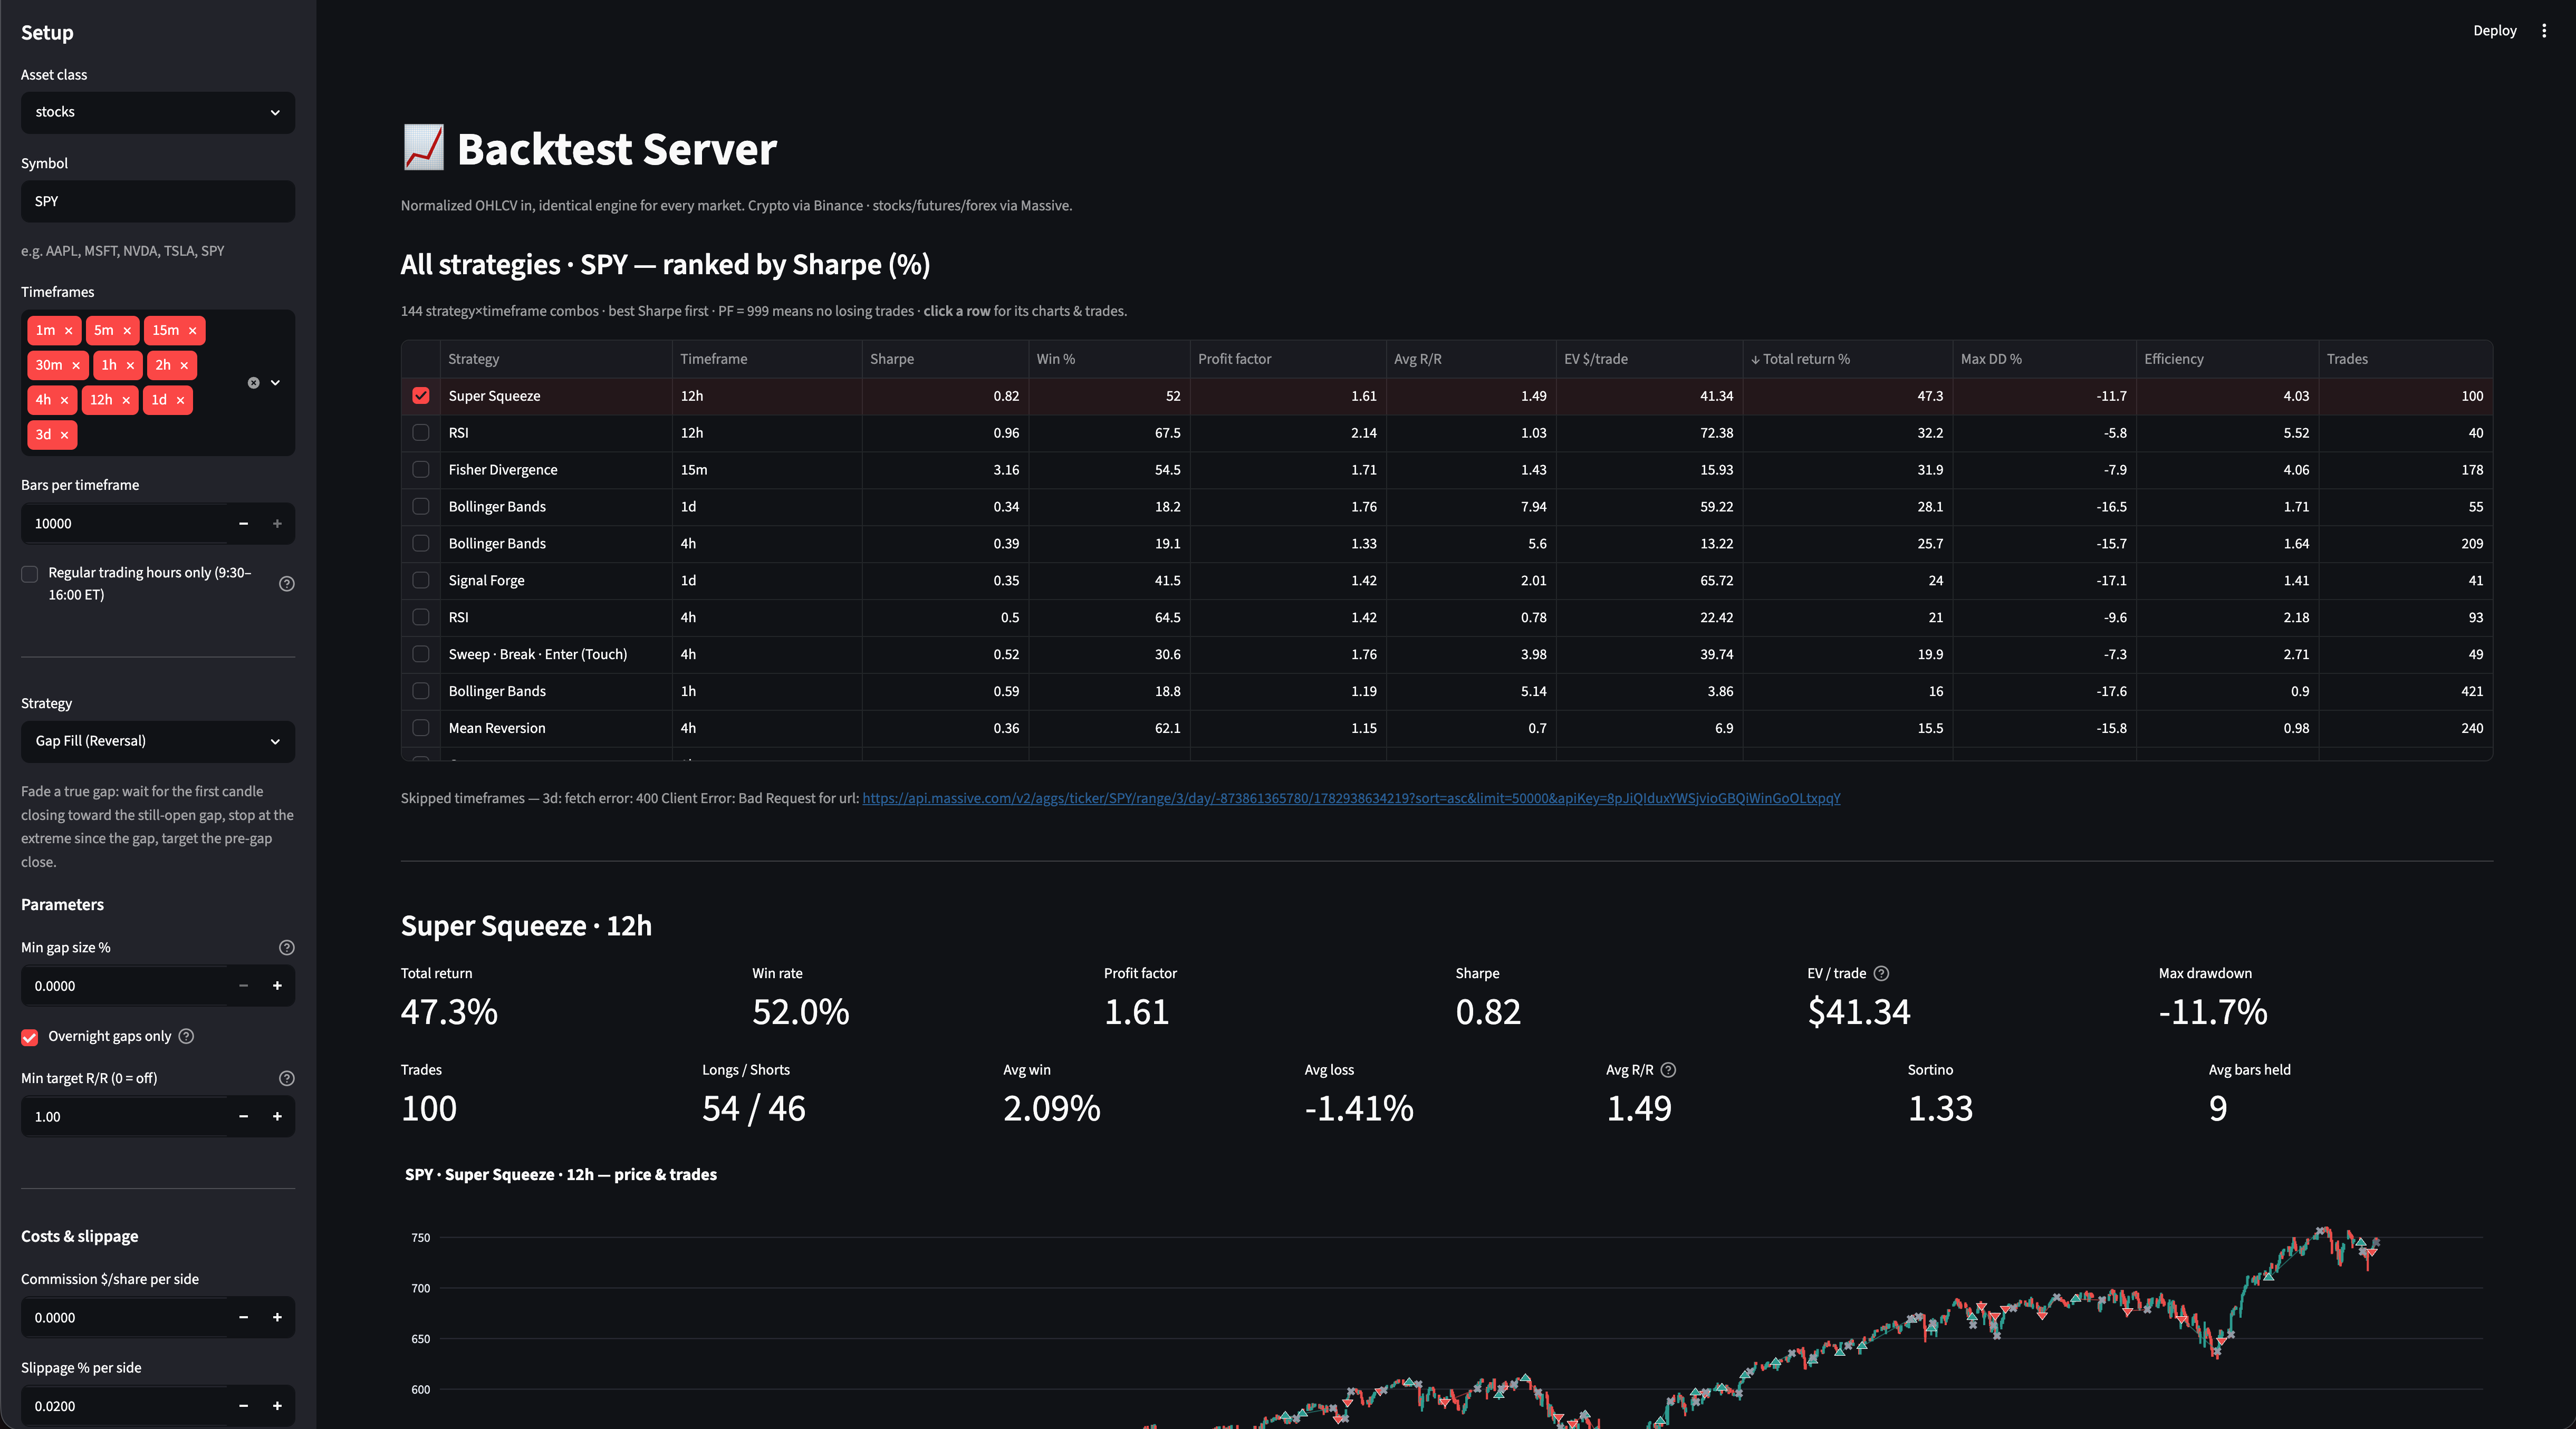Focus the Symbol input field containing SPY
2576x1429 pixels.
coord(158,201)
